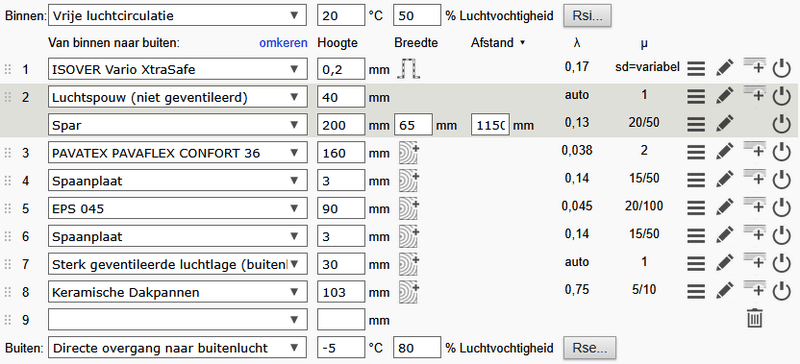Click the Spar Breedte field showing 65
This screenshot has height=364, width=800.
(413, 124)
